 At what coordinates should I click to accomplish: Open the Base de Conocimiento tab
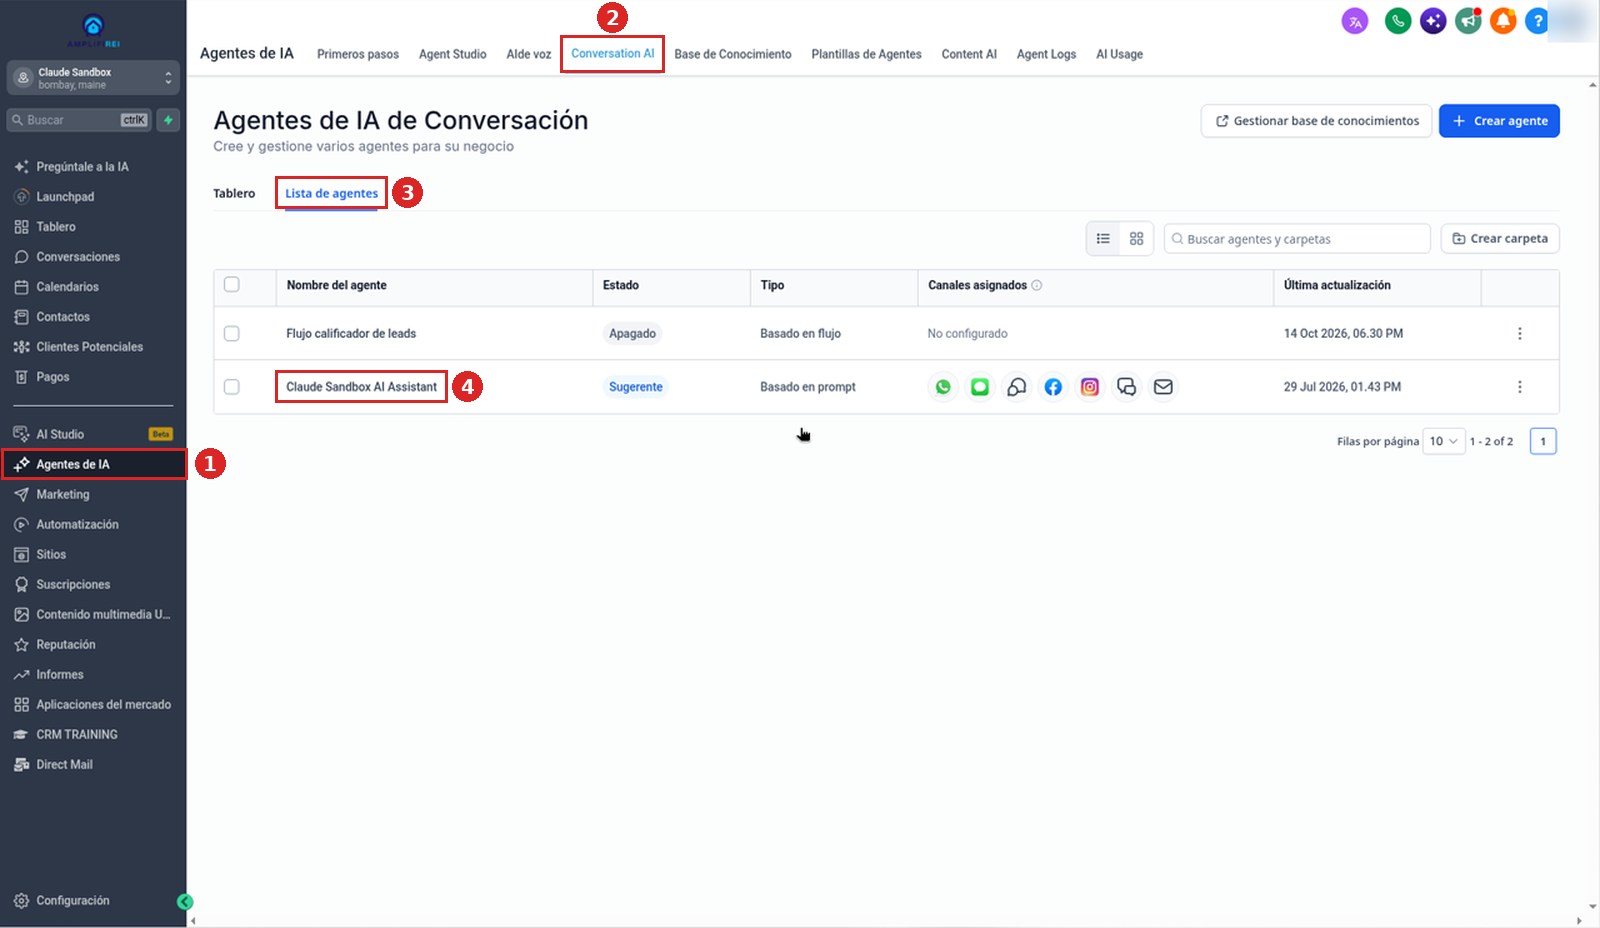tap(733, 54)
